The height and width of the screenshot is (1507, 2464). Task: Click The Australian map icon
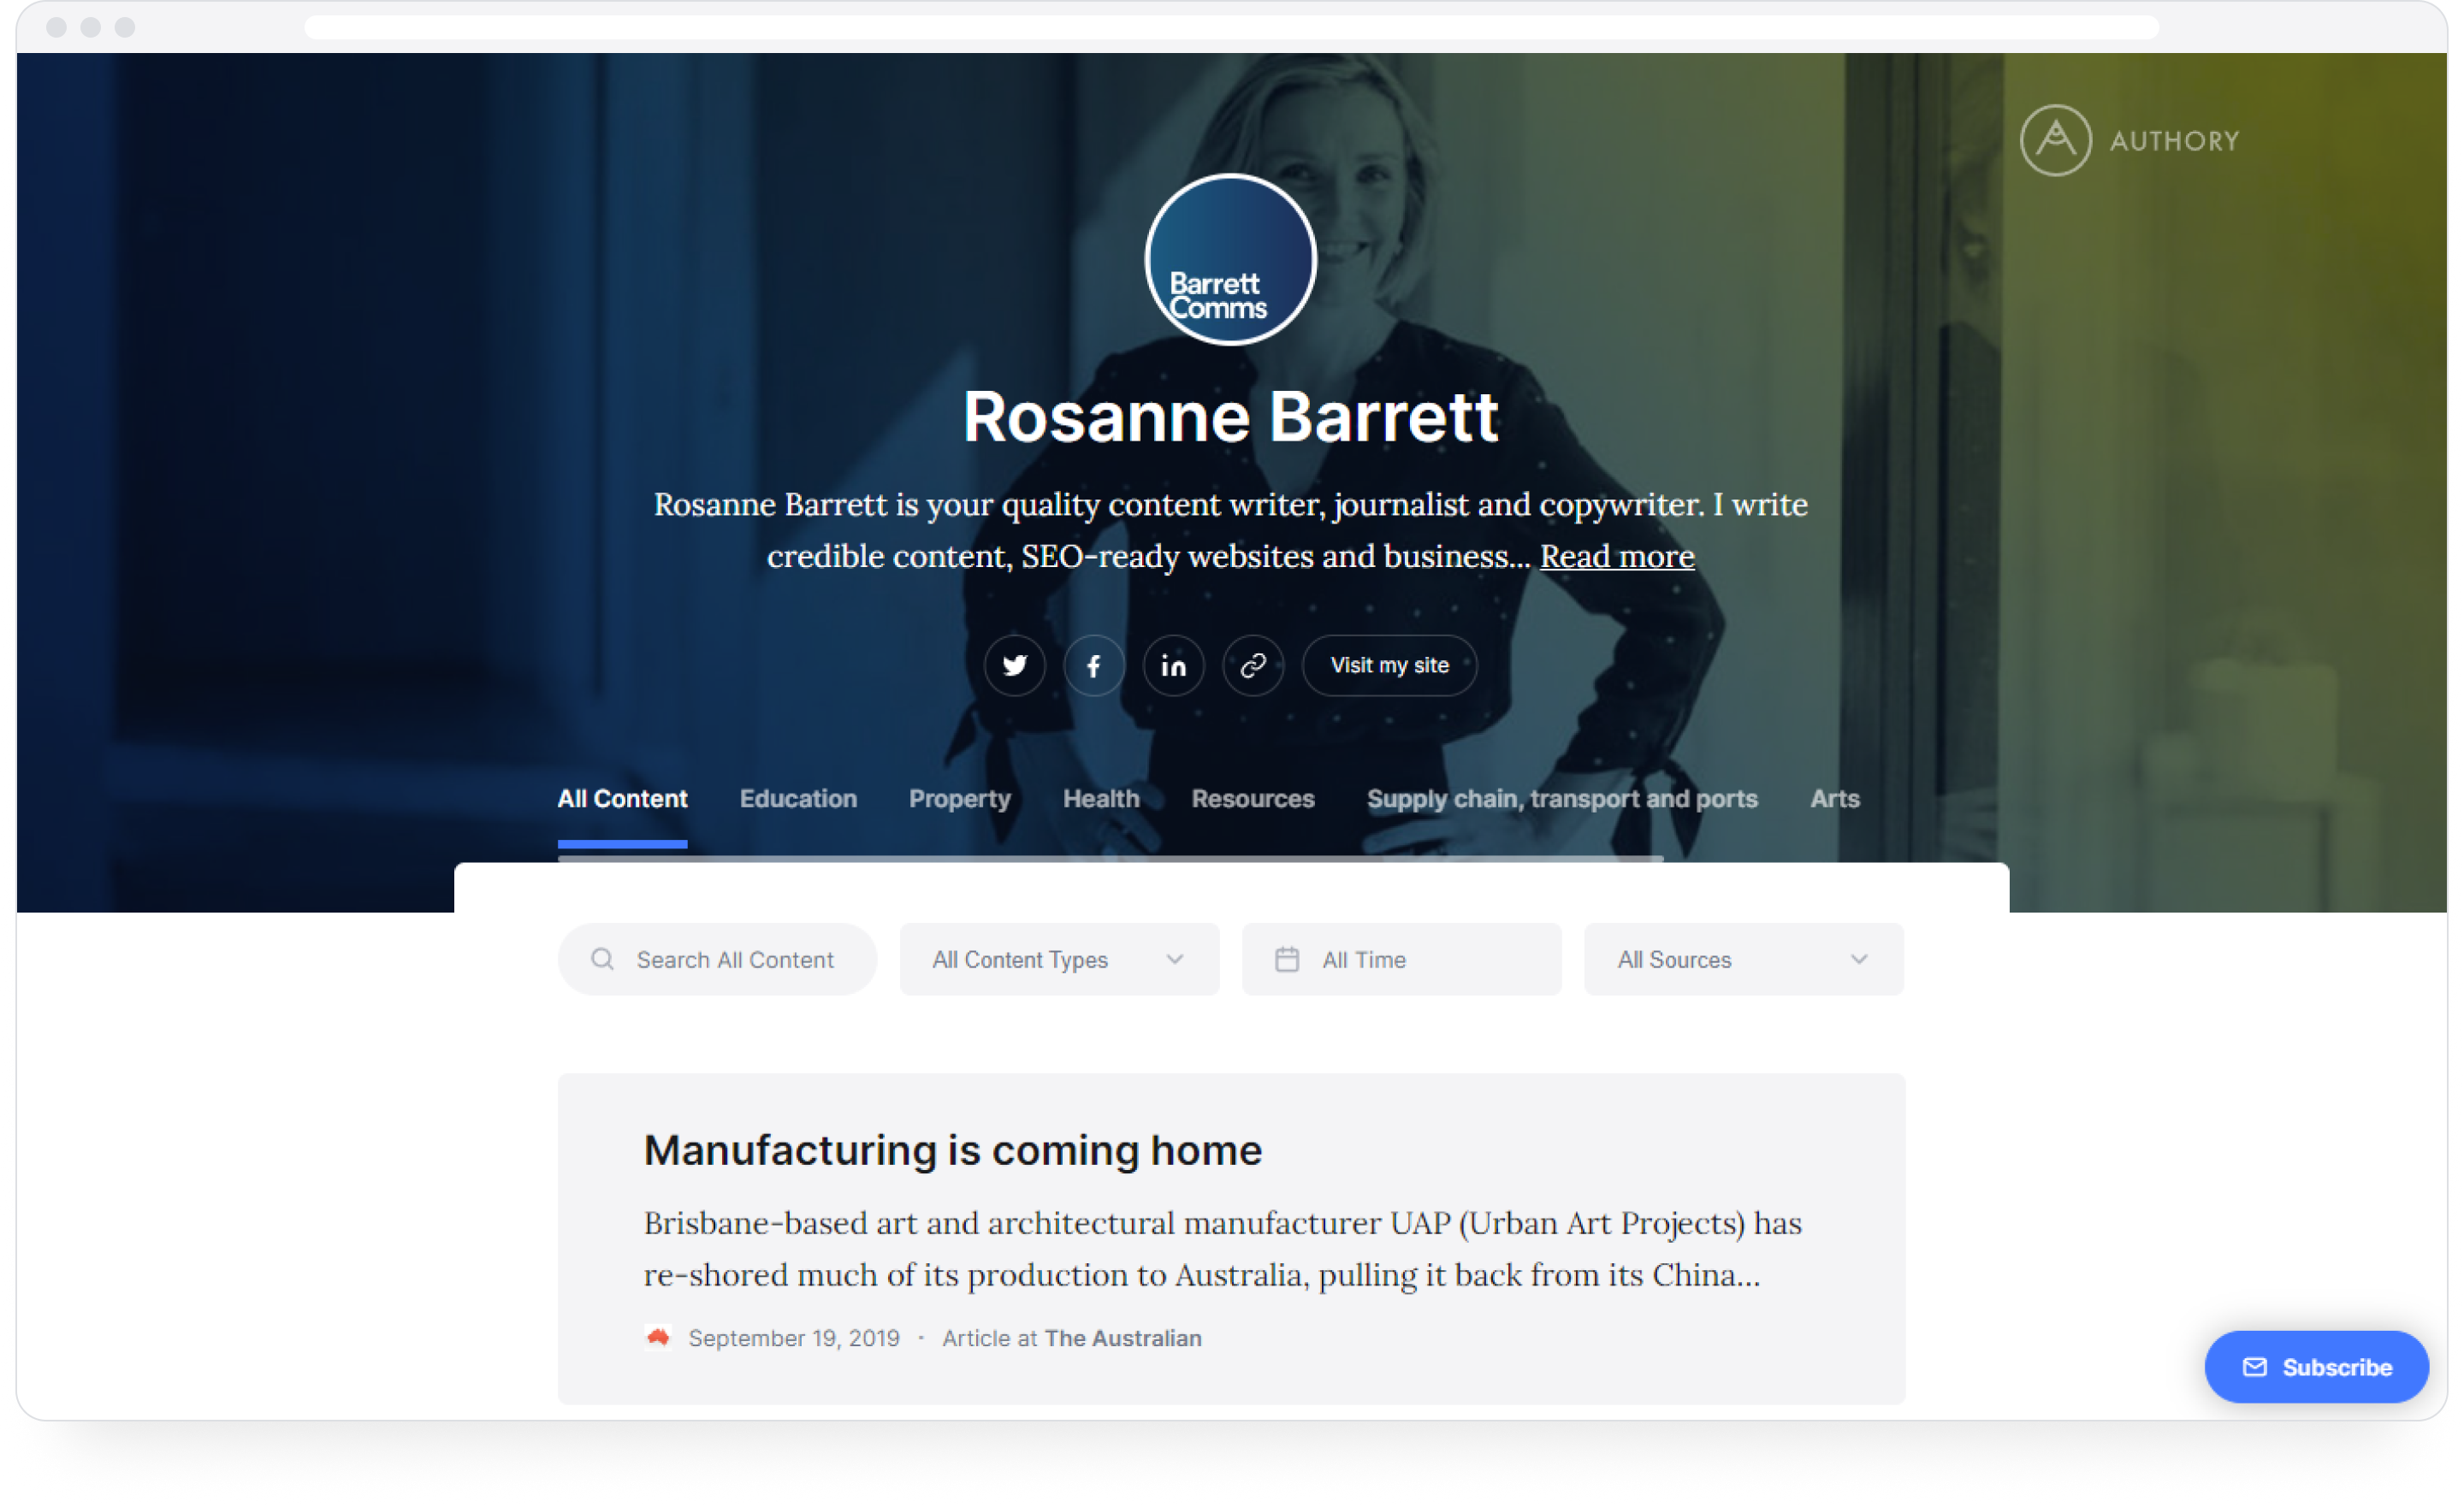pos(657,1338)
